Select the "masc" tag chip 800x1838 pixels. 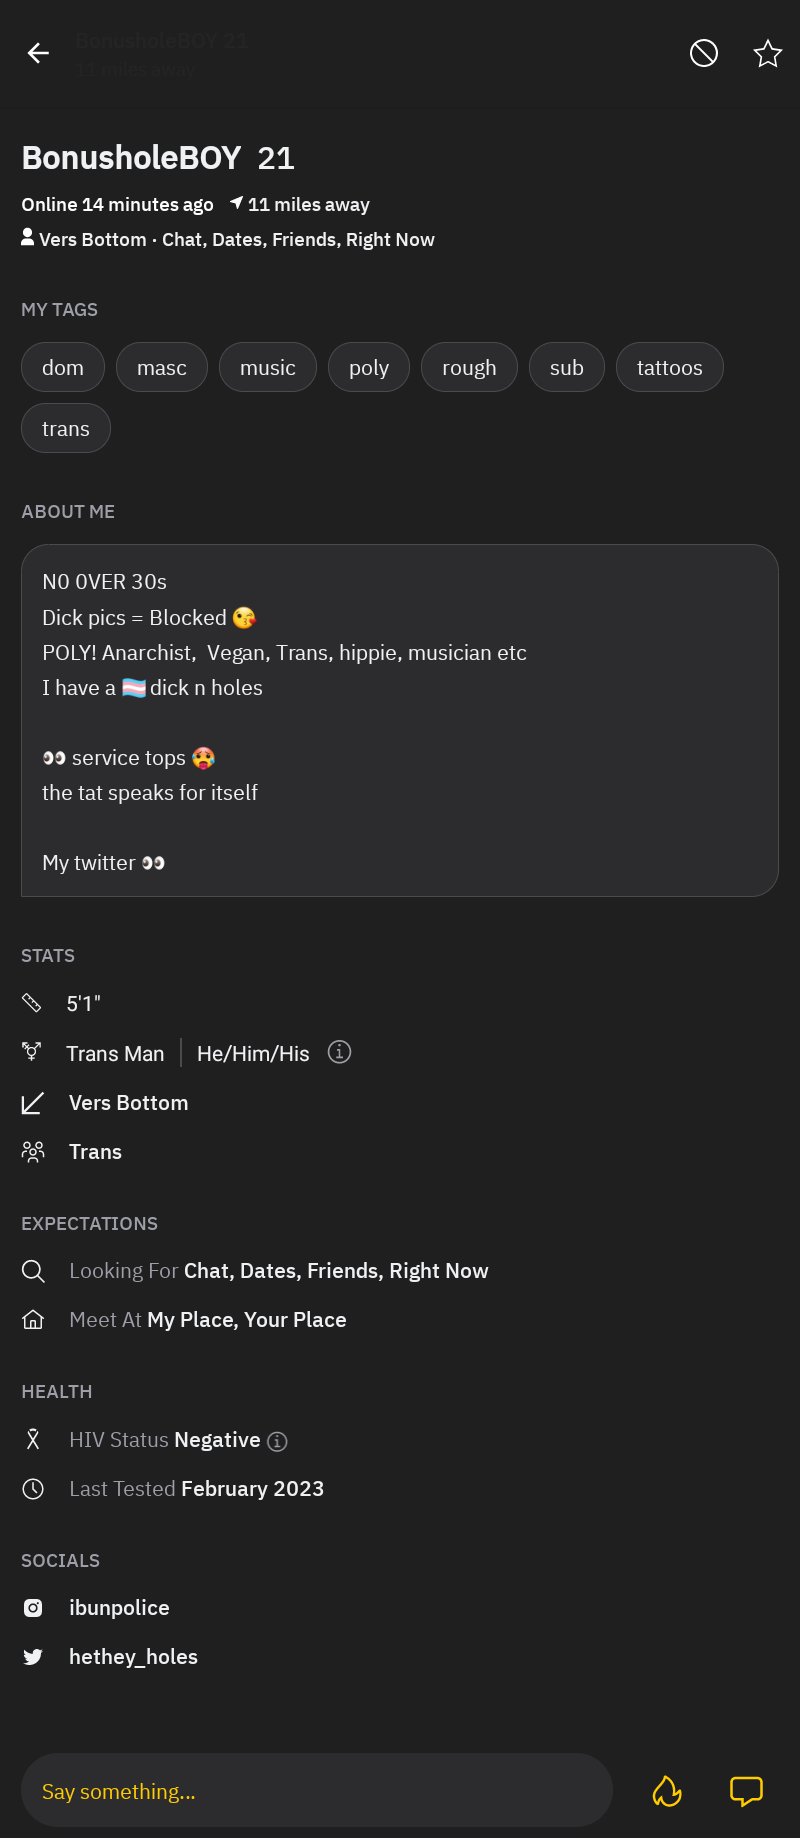pyautogui.click(x=162, y=368)
